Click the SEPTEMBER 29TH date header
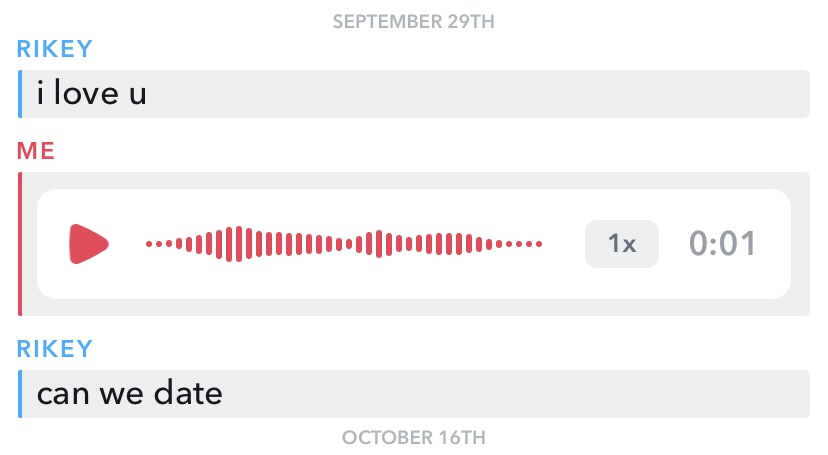Viewport: 828px width, 455px height. [x=413, y=22]
